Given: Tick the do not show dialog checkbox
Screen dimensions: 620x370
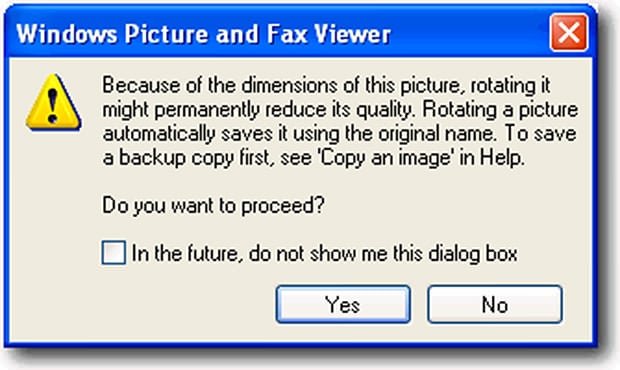Looking at the screenshot, I should (x=114, y=253).
